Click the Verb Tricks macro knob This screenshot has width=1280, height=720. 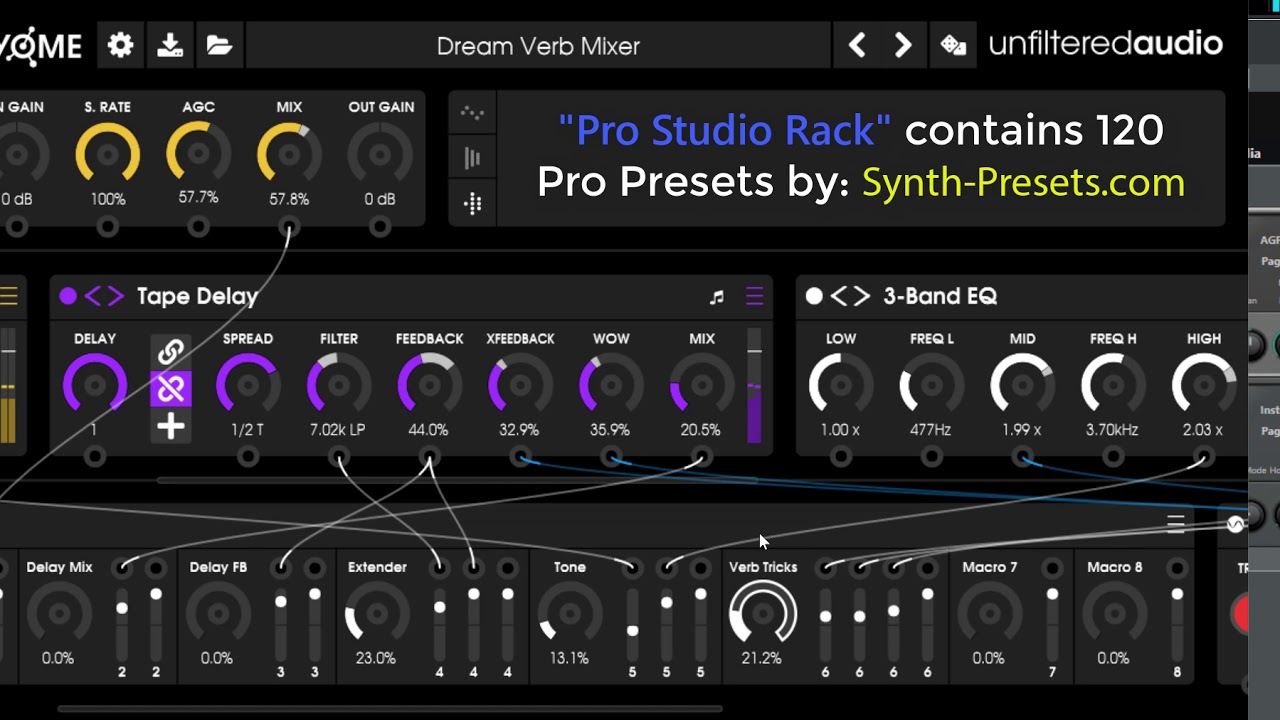[763, 612]
